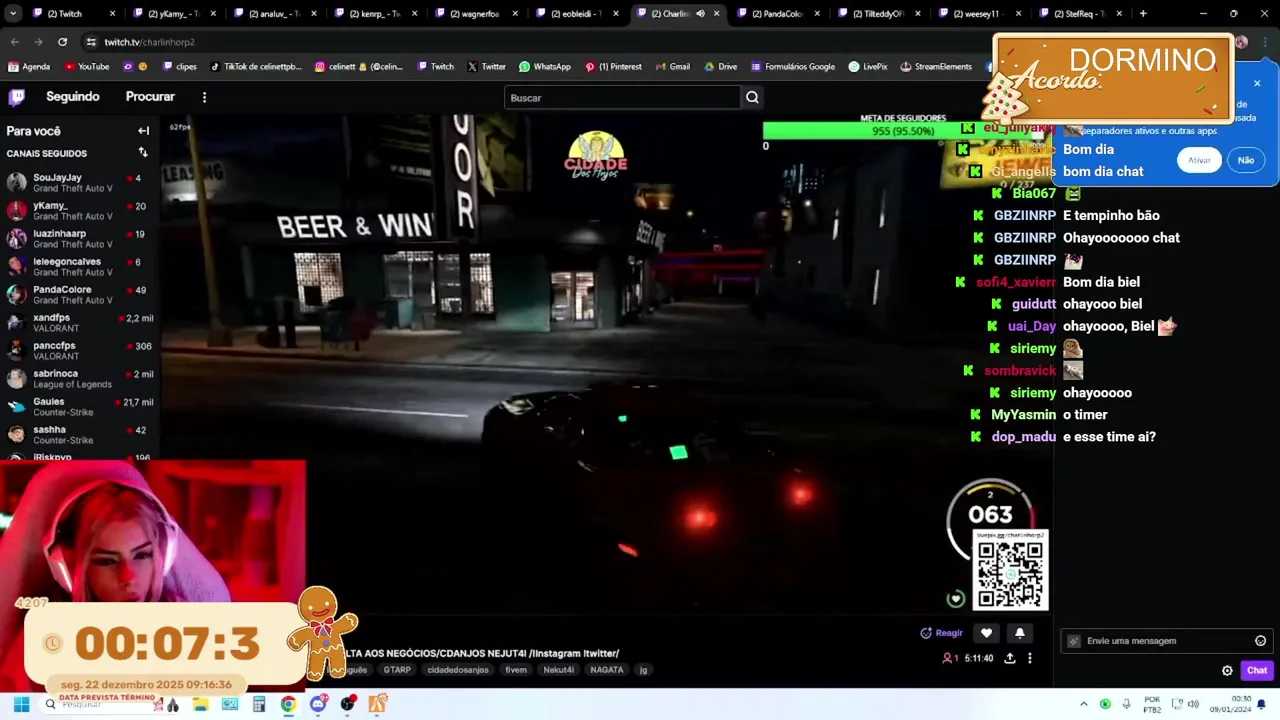Viewport: 1280px width, 720px height.
Task: Click the Reagir button
Action: 942,633
